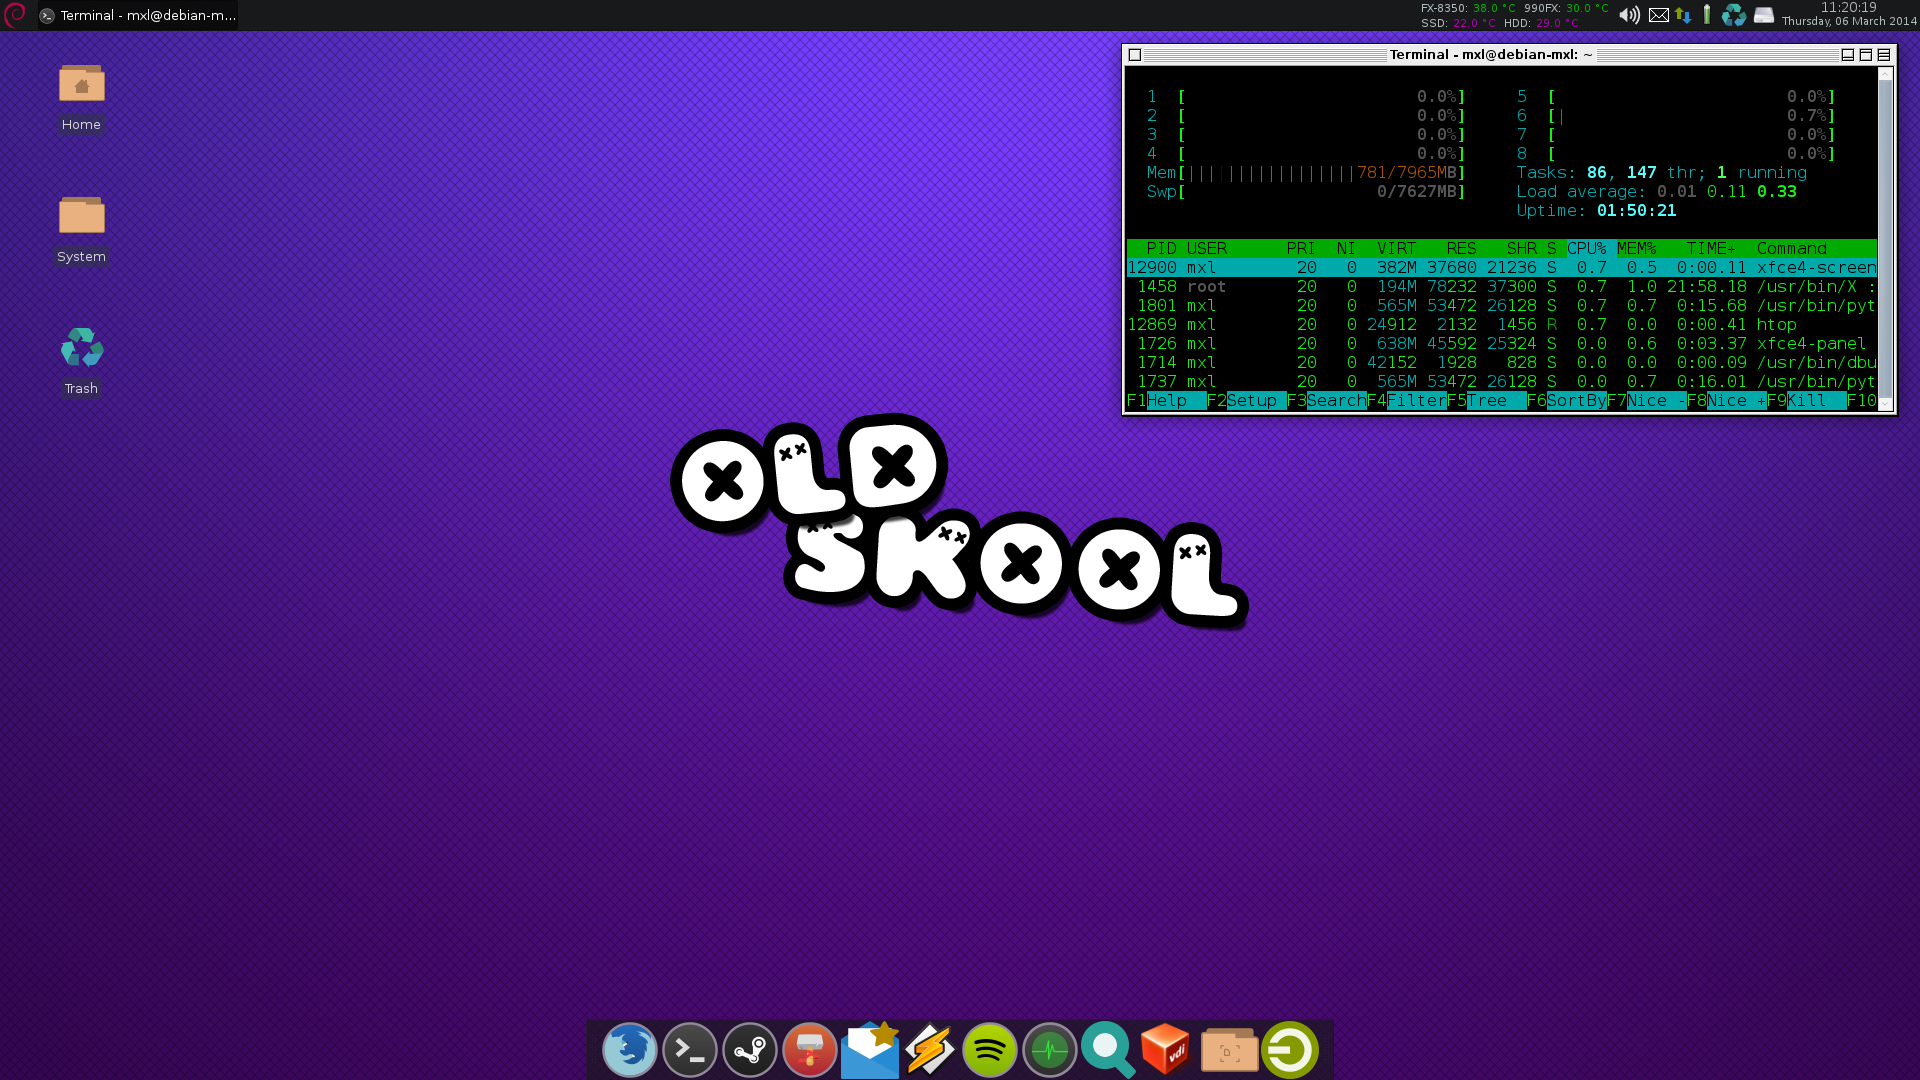Select the Terminal taskbar button in panel

(x=138, y=15)
